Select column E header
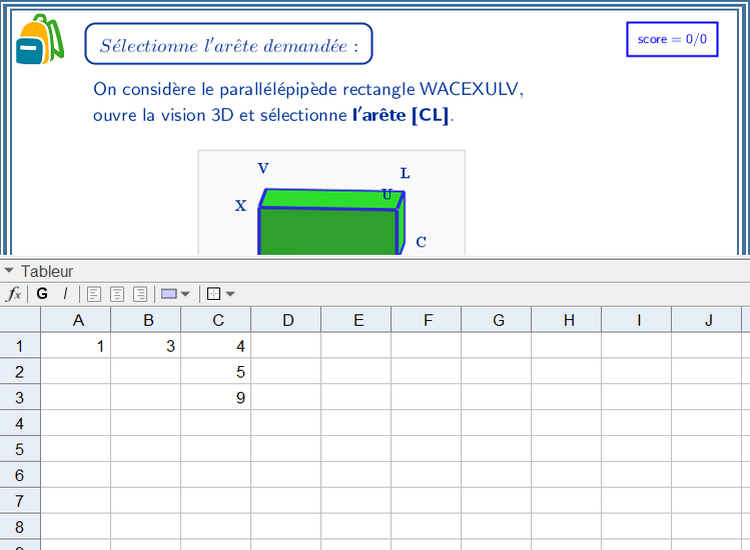This screenshot has height=550, width=750. (356, 319)
